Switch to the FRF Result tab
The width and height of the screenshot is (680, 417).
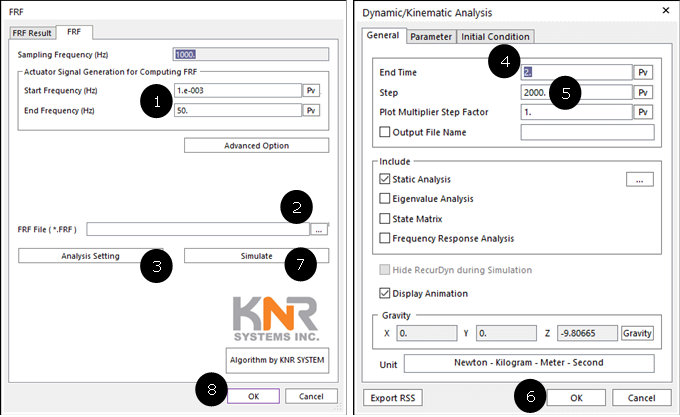point(32,33)
